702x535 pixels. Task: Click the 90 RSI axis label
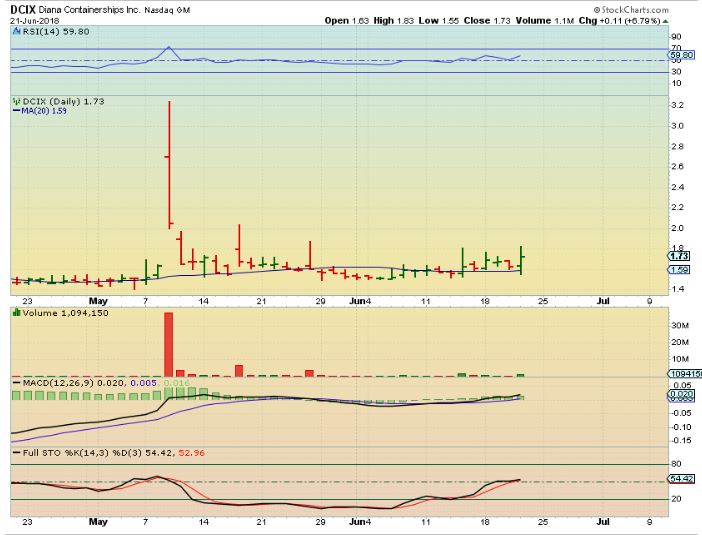click(x=676, y=37)
